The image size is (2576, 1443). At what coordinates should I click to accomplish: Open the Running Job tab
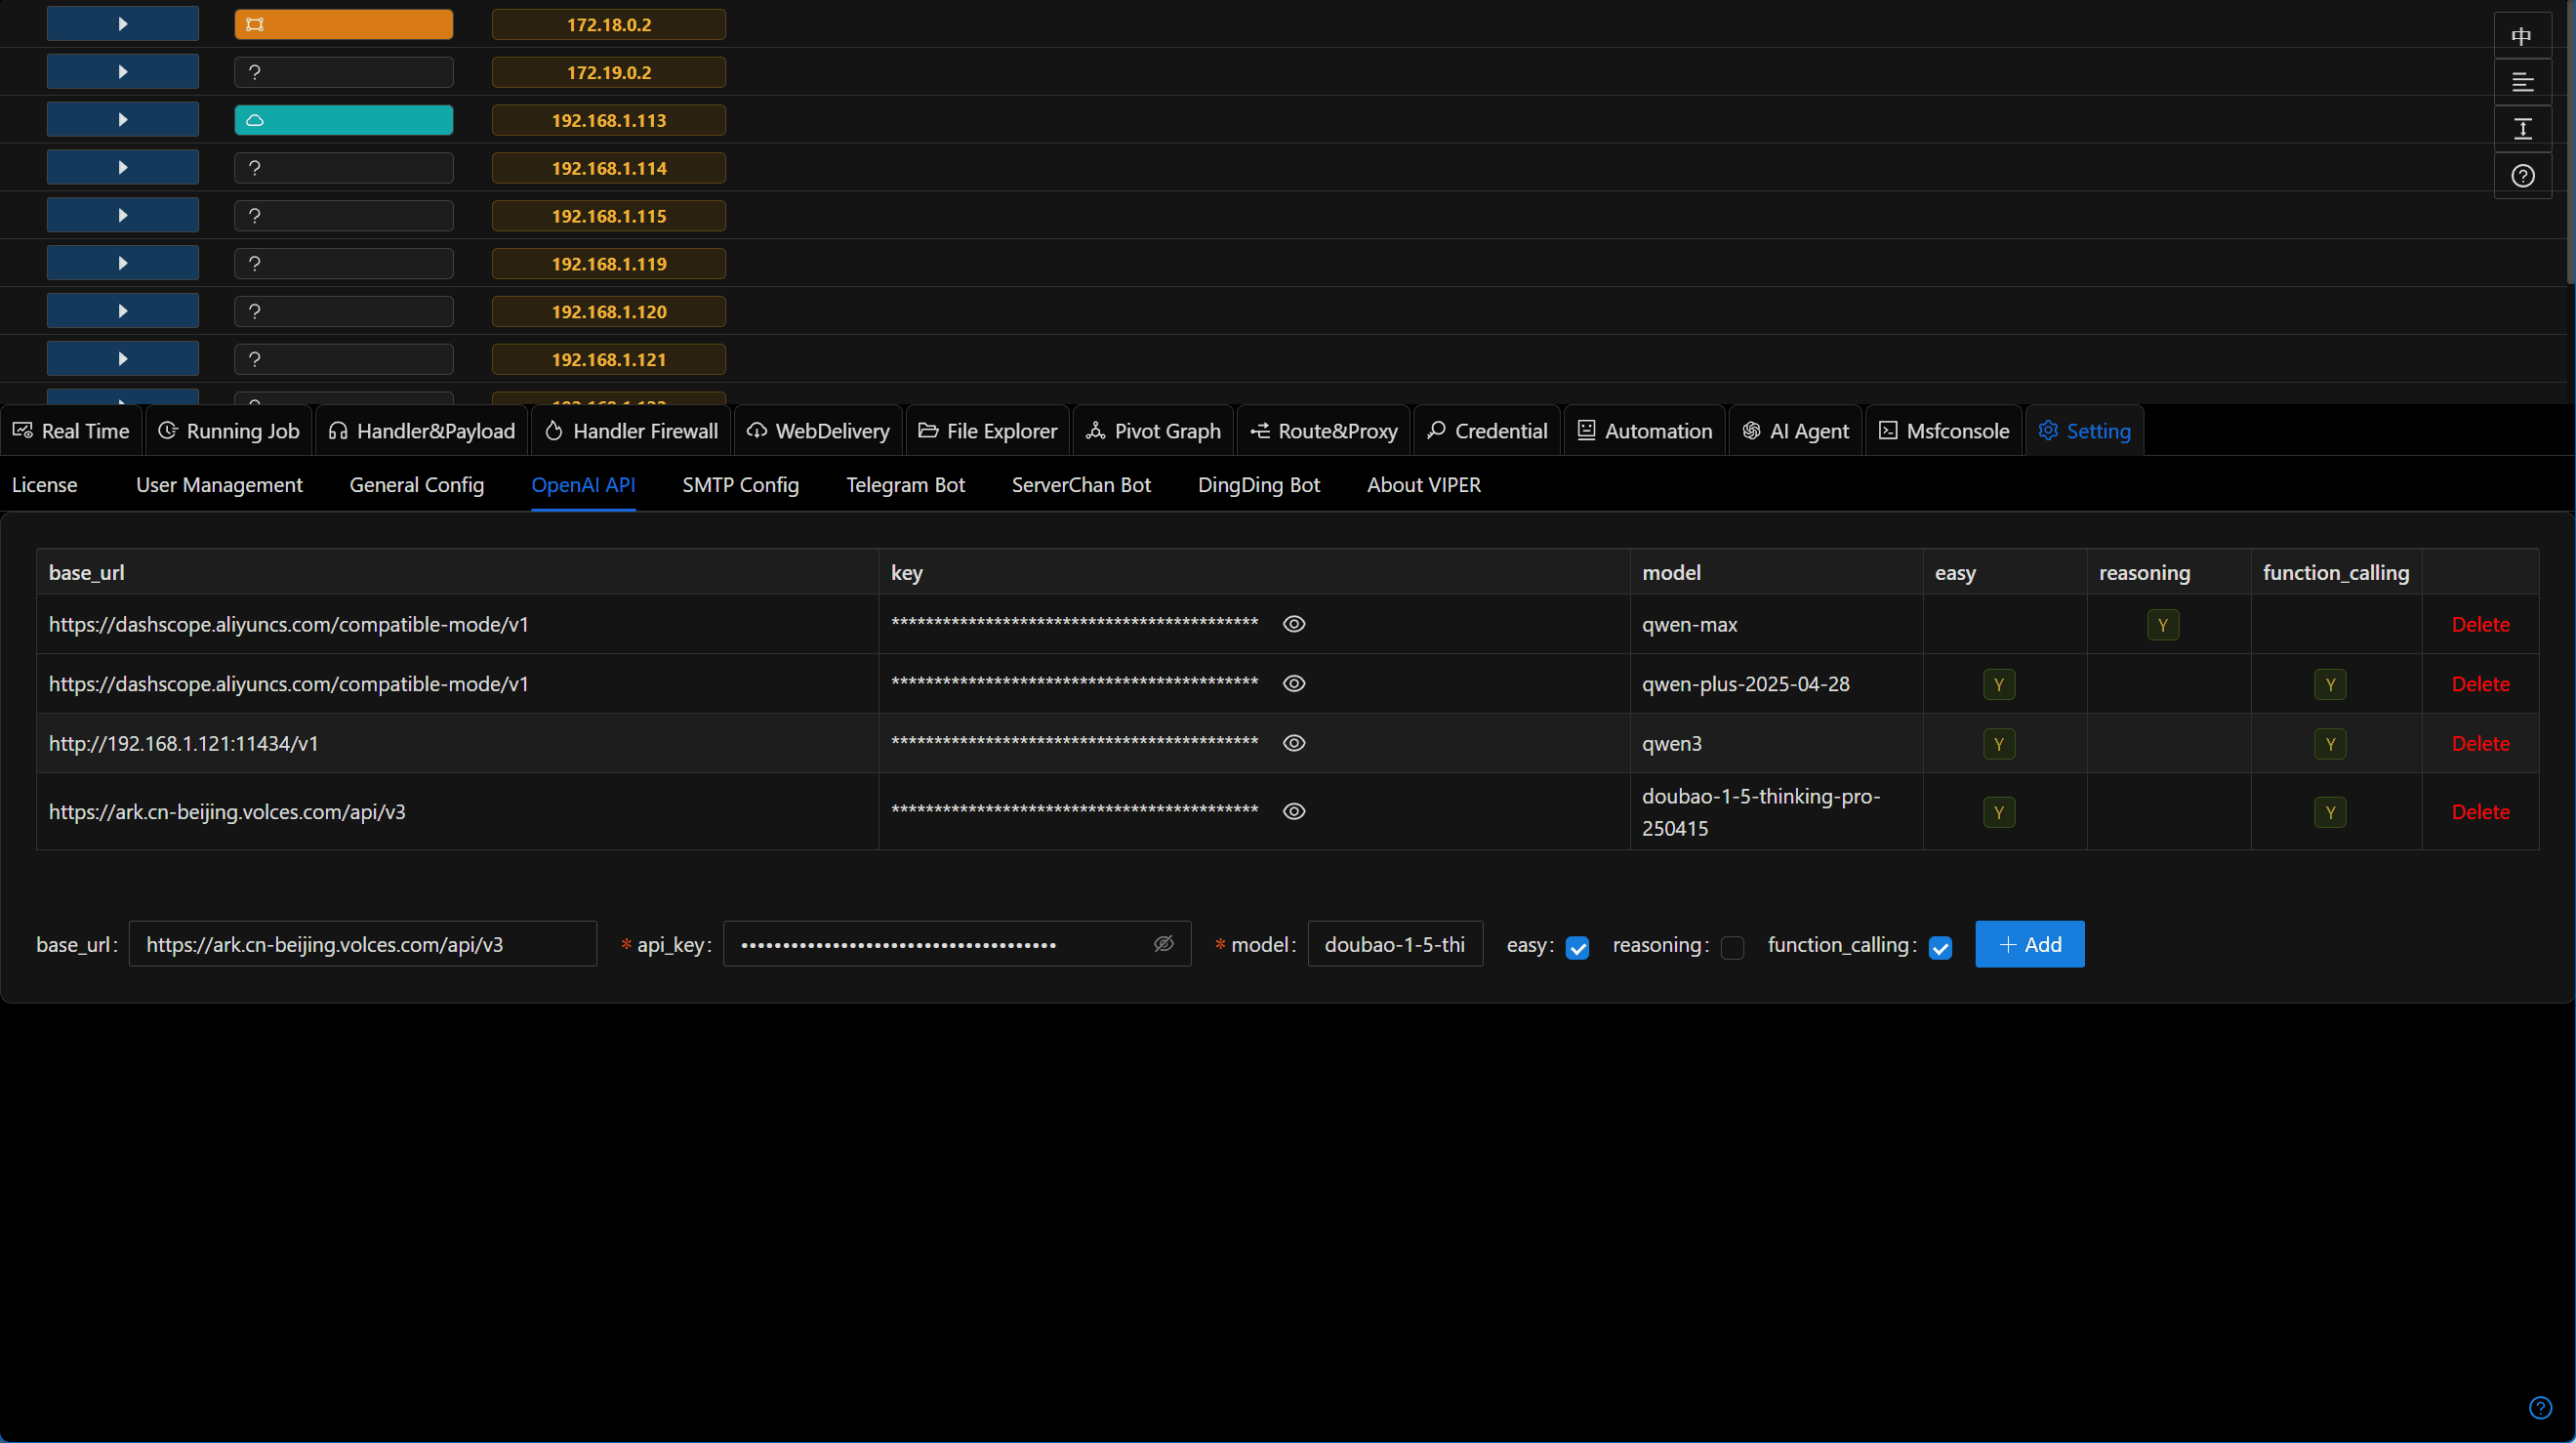(x=229, y=431)
